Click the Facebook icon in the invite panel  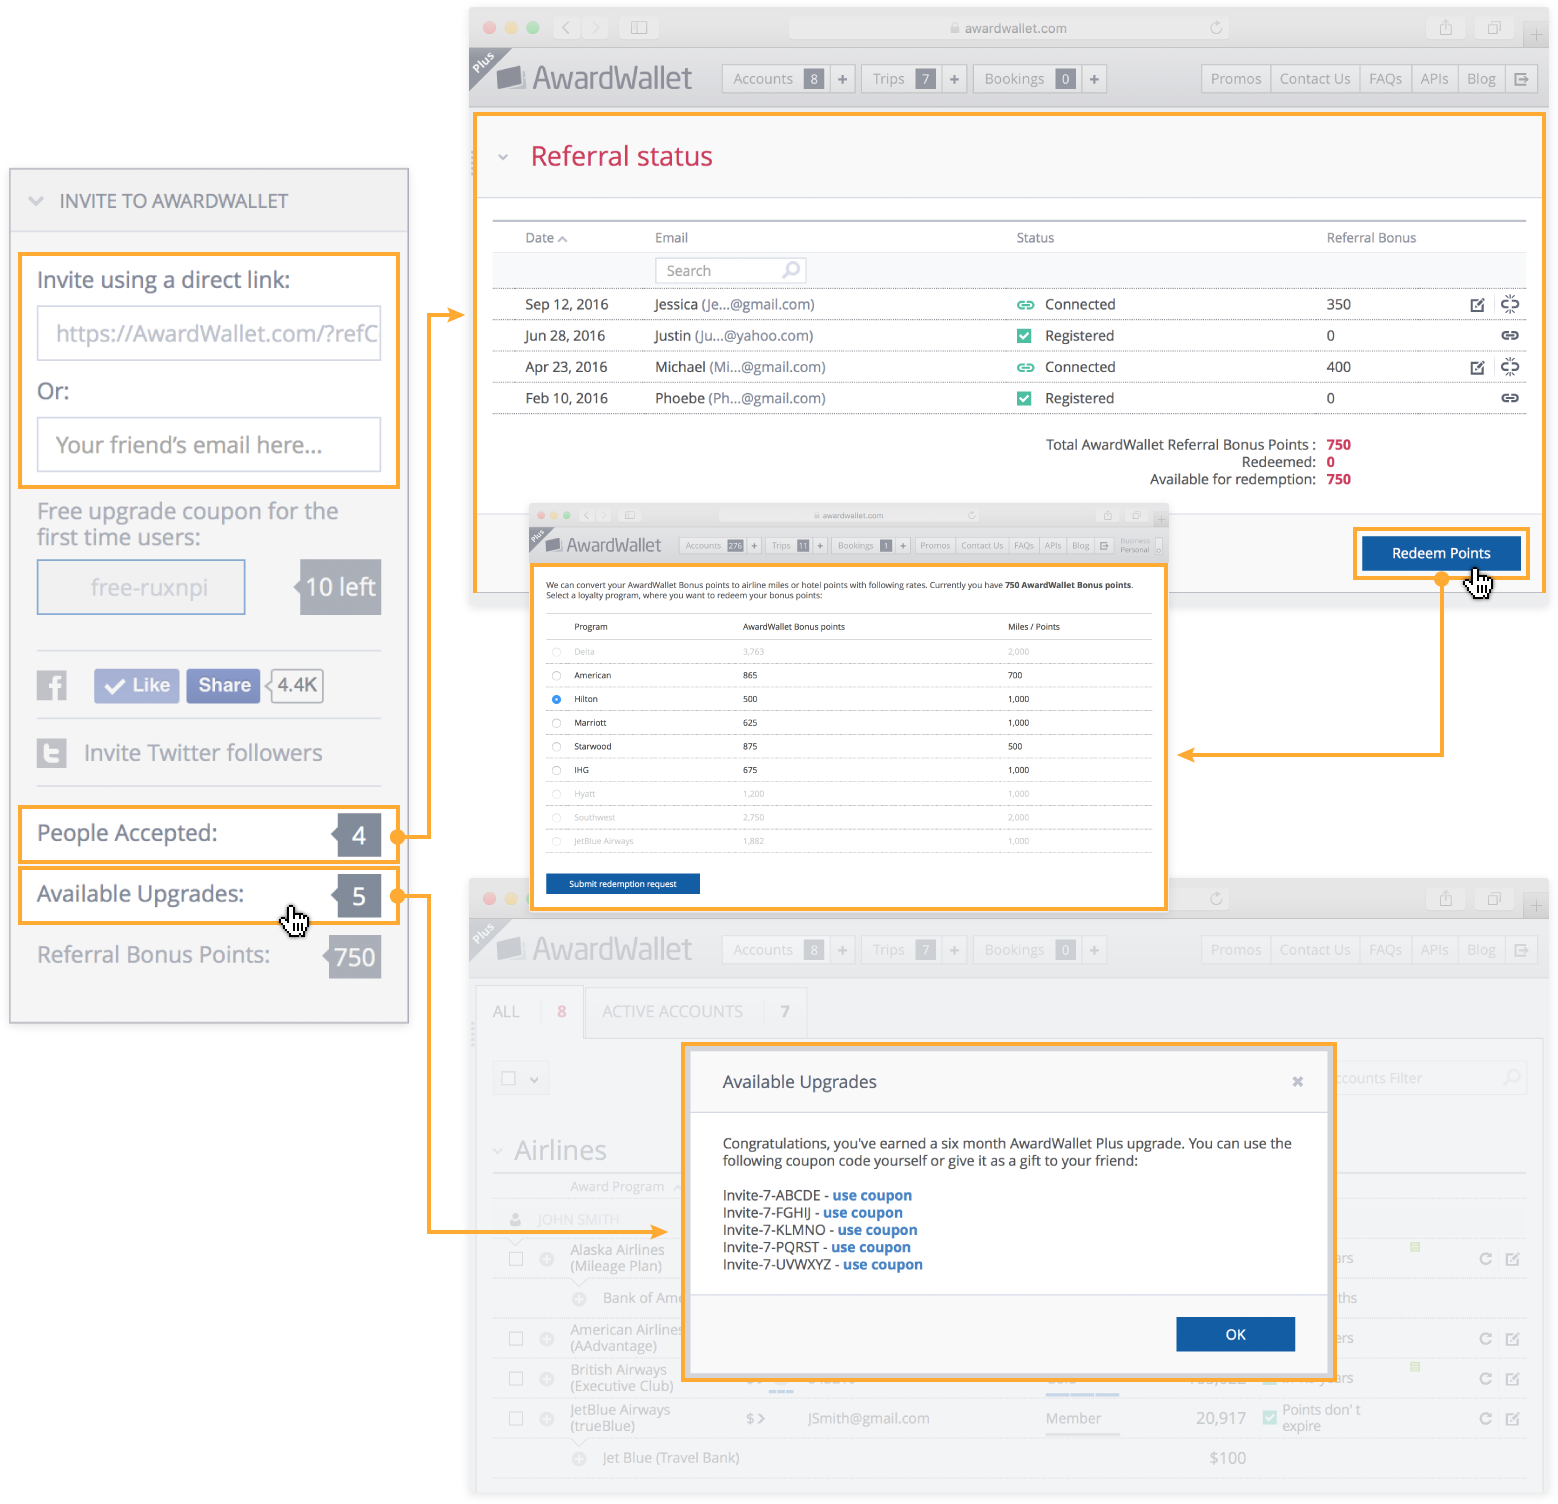[52, 685]
